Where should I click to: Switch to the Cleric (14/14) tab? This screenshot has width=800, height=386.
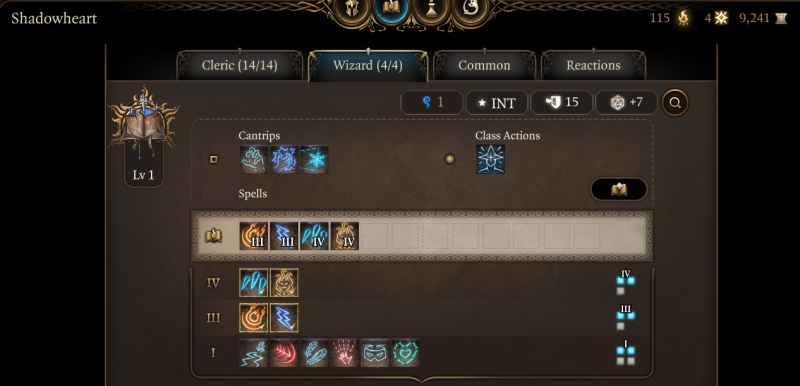pos(240,65)
